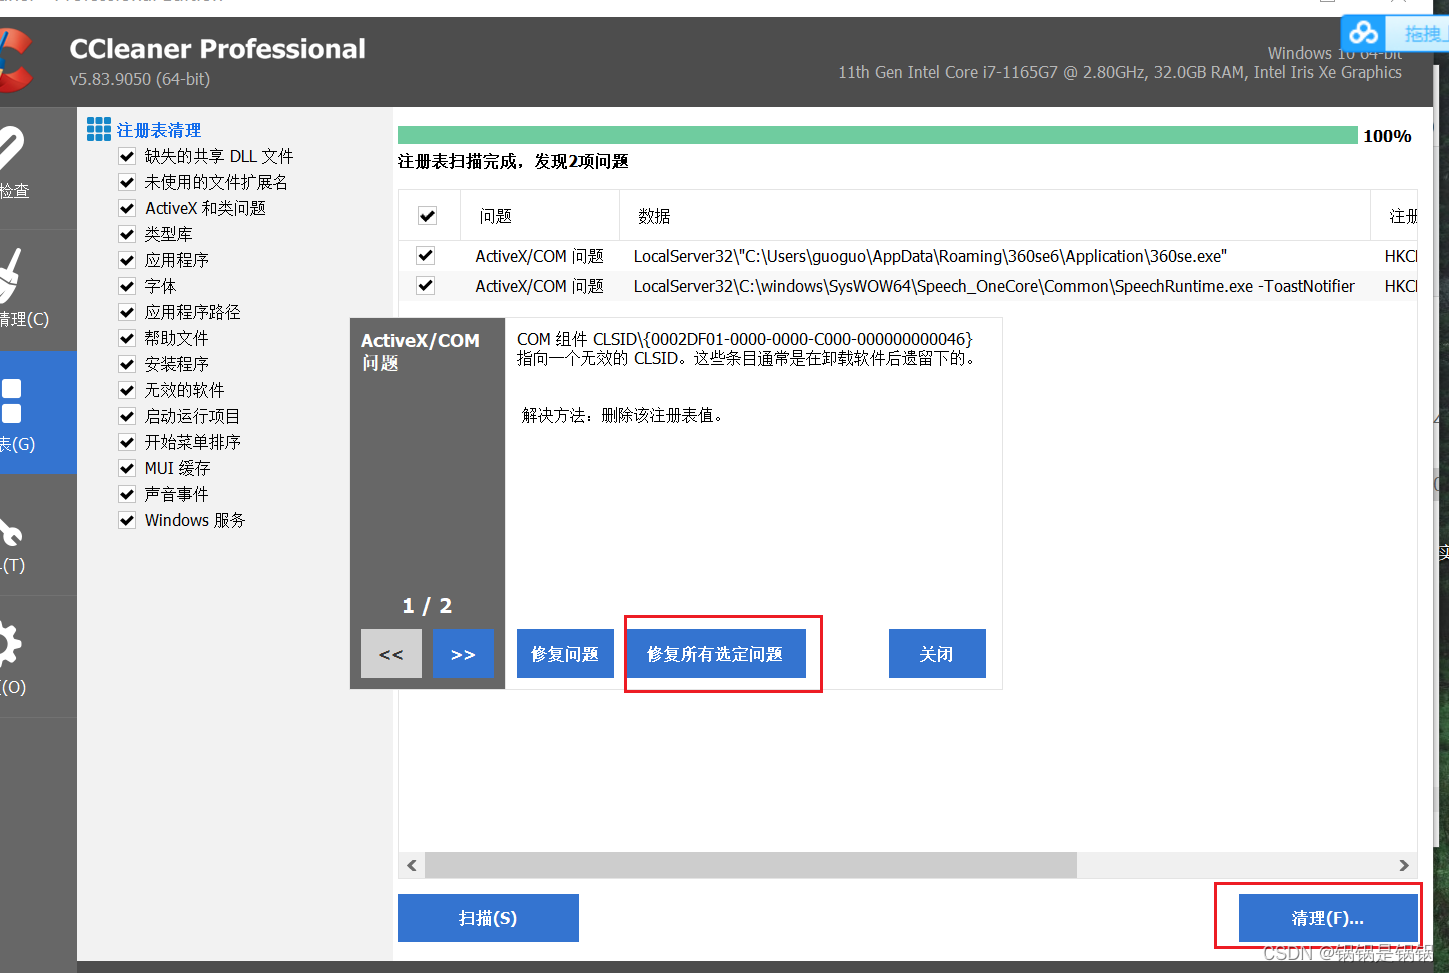Click the blue cloud icon at top right
1449x973 pixels.
point(1364,33)
